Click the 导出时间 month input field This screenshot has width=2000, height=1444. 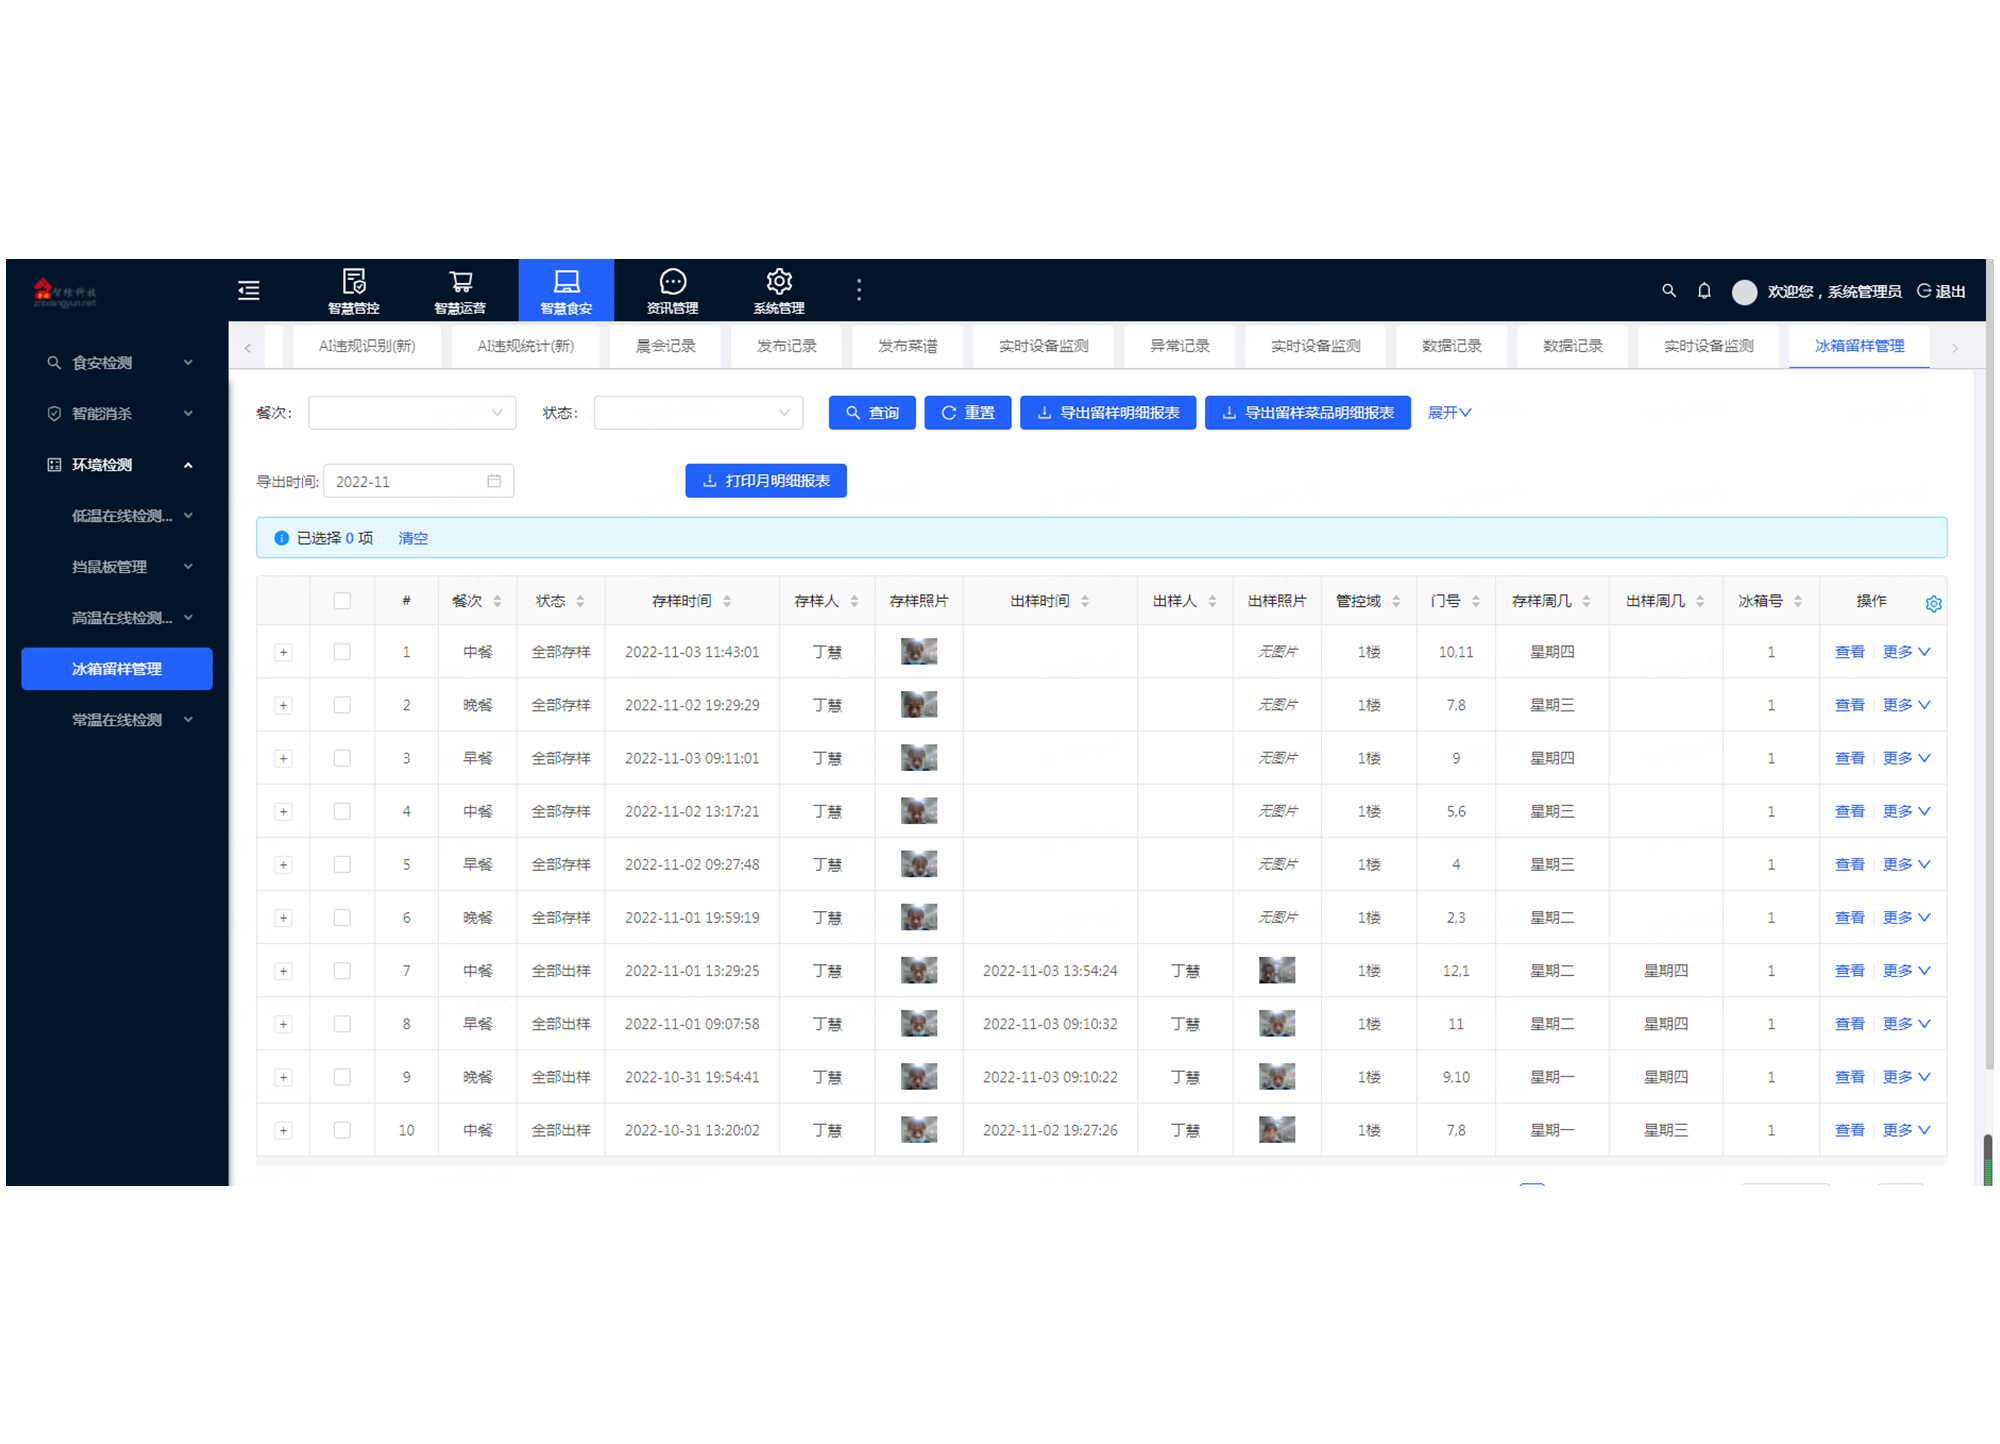[x=417, y=482]
